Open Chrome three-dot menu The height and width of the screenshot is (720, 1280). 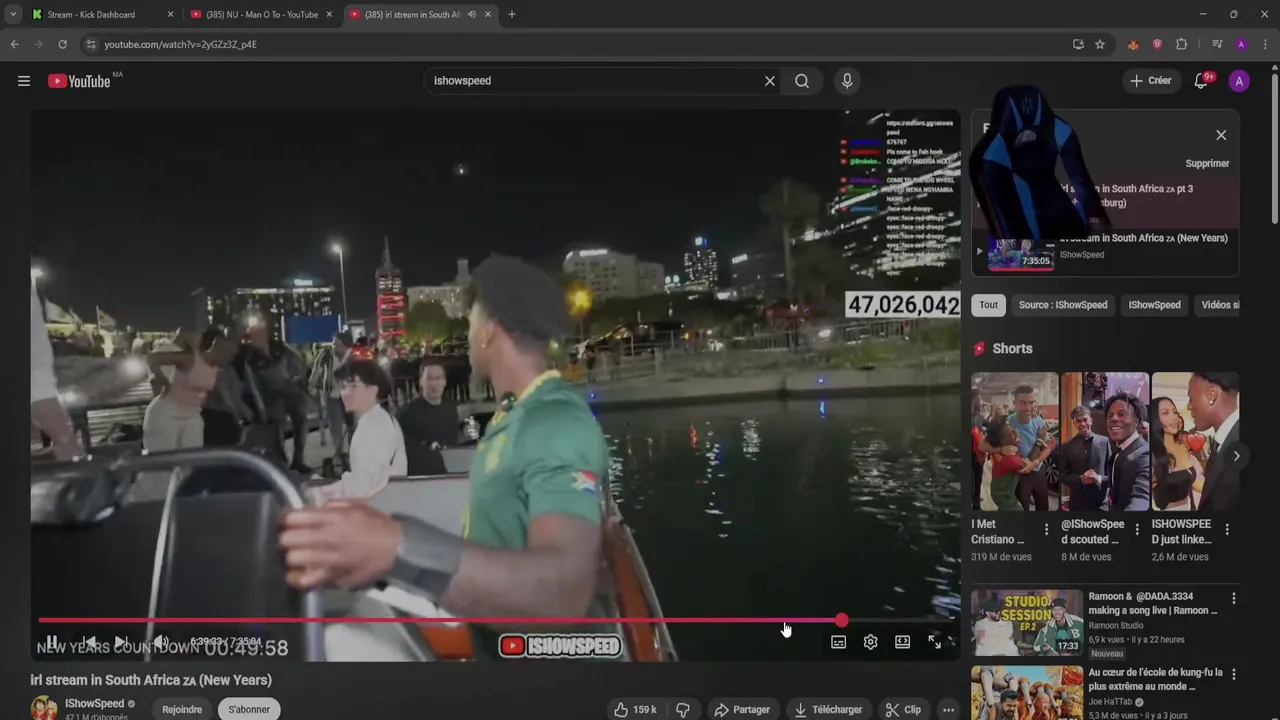coord(1265,44)
